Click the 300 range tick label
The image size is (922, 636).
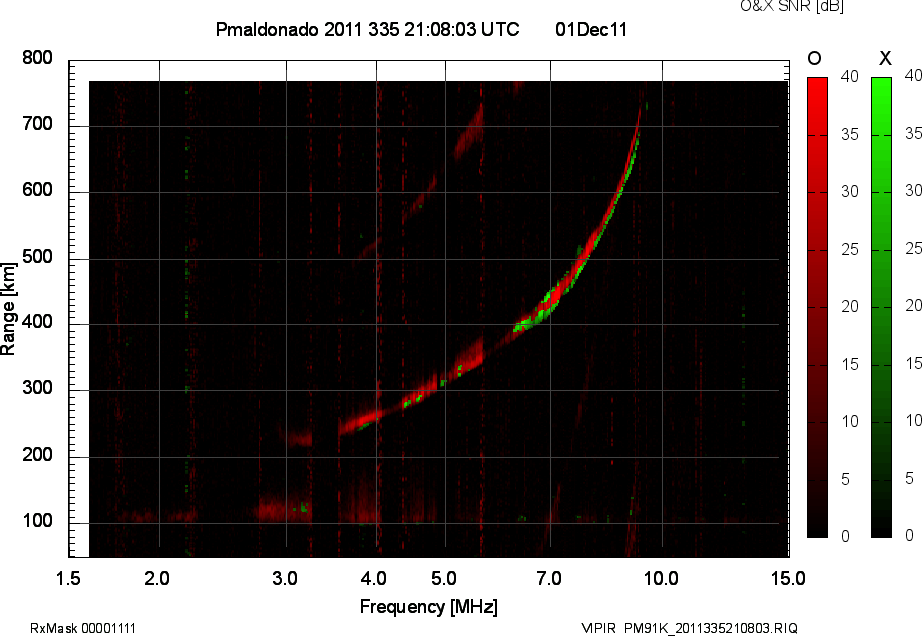point(37,388)
